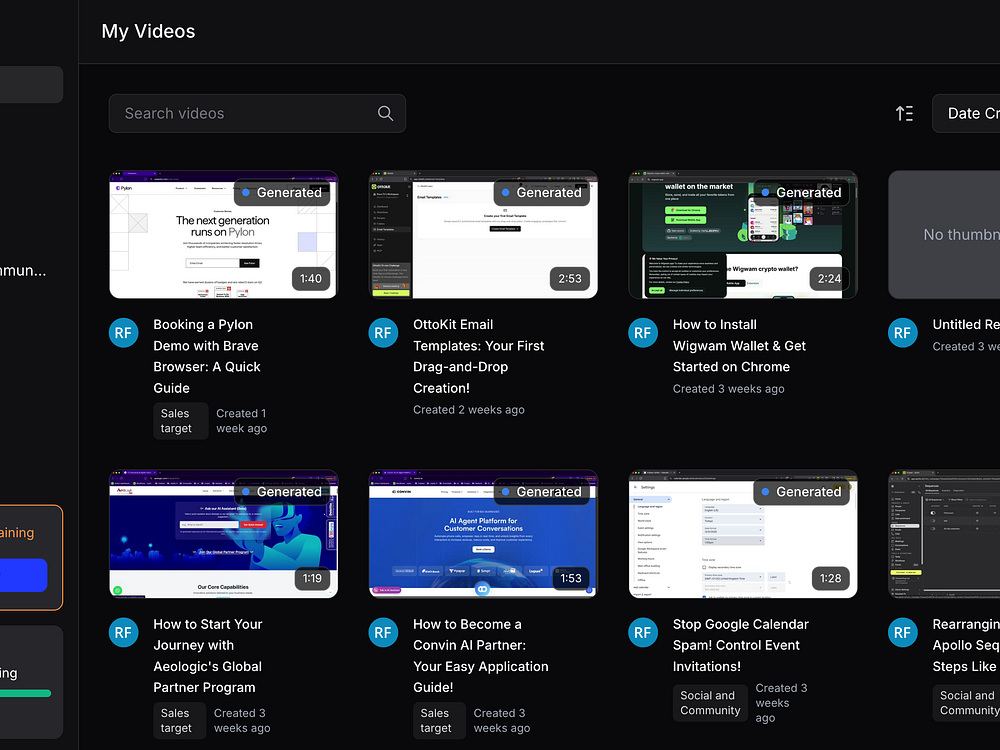Viewport: 1000px width, 750px height.
Task: Click Generated badge on Convin video
Action: (x=542, y=492)
